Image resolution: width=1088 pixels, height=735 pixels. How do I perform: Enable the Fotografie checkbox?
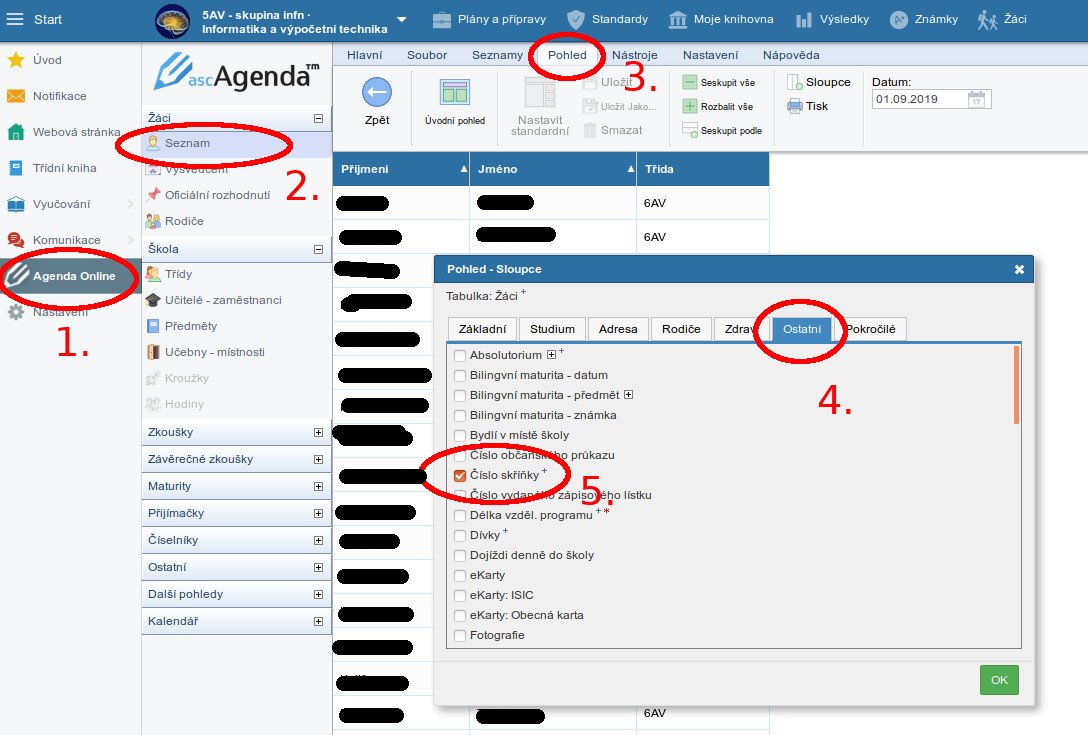click(460, 635)
